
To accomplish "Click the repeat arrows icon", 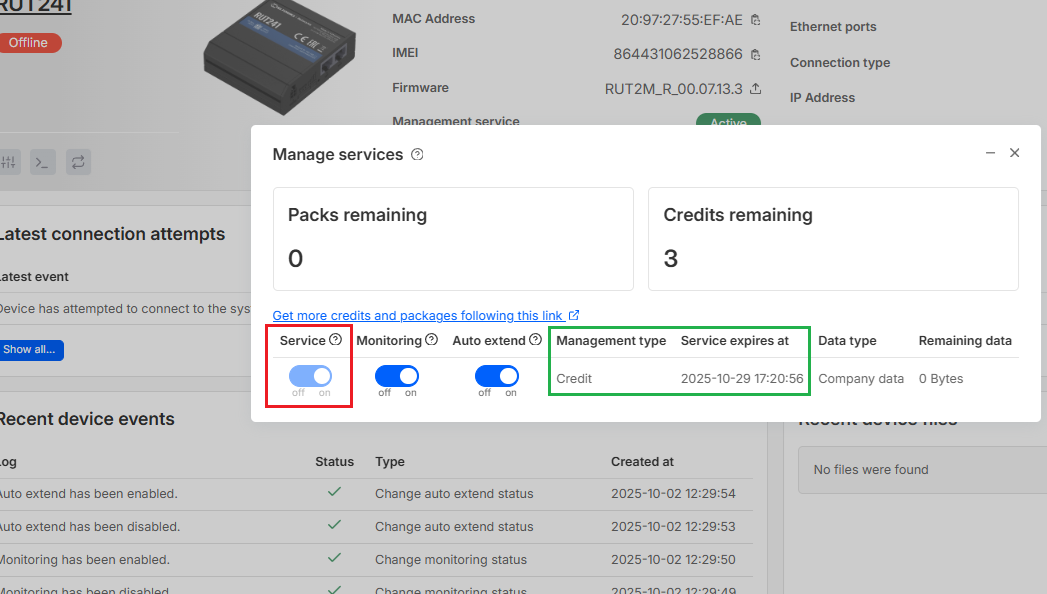I will click(78, 162).
